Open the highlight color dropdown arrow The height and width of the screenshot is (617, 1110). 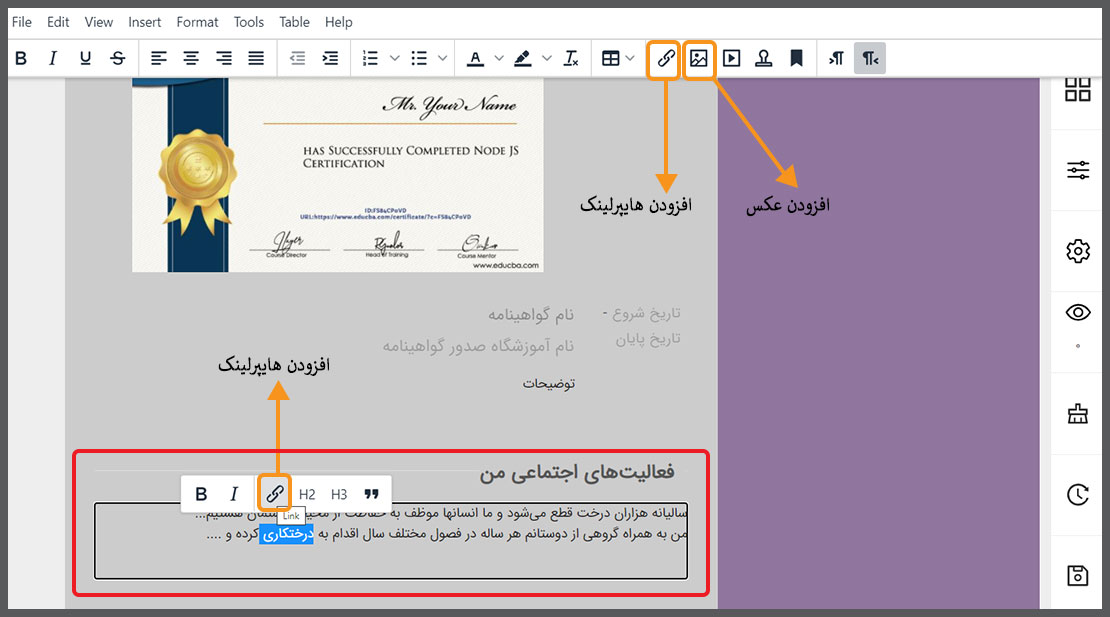point(546,59)
